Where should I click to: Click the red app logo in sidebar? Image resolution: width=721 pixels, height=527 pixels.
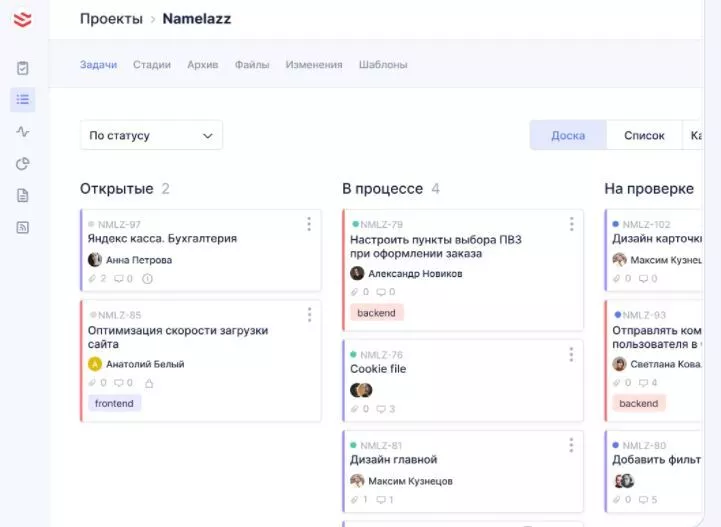point(22,19)
